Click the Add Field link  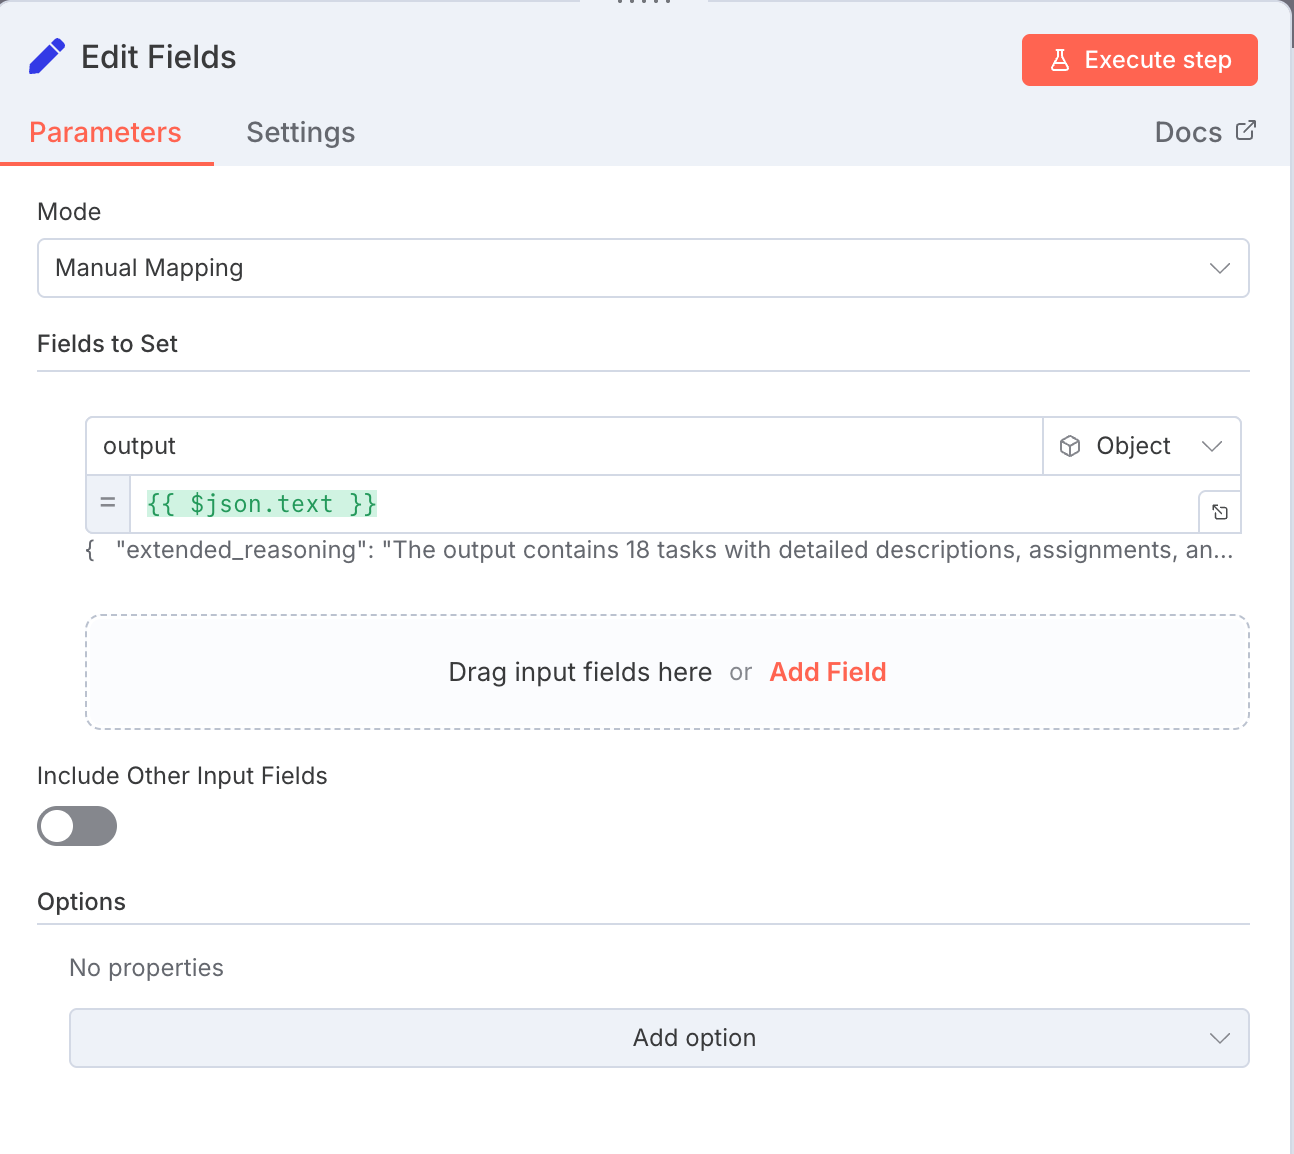click(x=827, y=672)
